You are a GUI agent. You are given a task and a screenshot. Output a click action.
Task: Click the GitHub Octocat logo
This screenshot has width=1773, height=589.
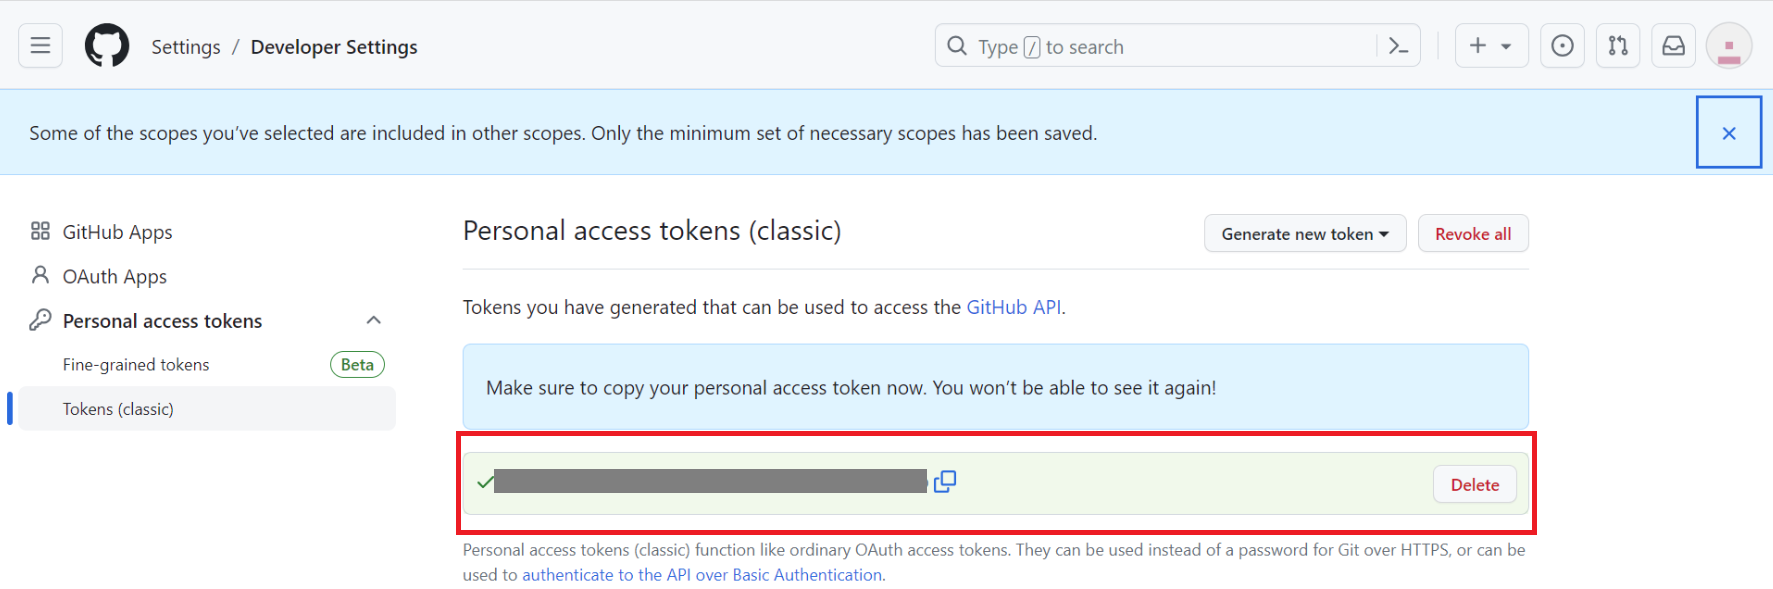(x=107, y=46)
